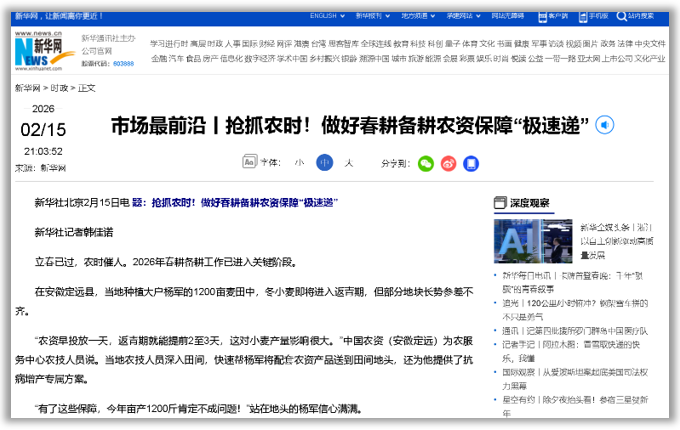Share the article to Weibo
Viewport: 680px width, 430px height.
(448, 162)
